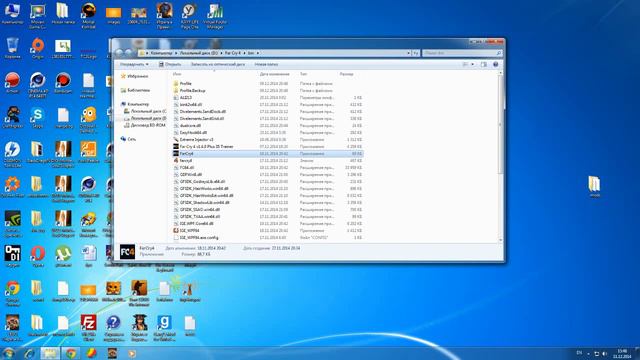Viewport: 640px width, 360px height.
Task: Open the Opera desktop shortcut
Action: [x=38, y=256]
